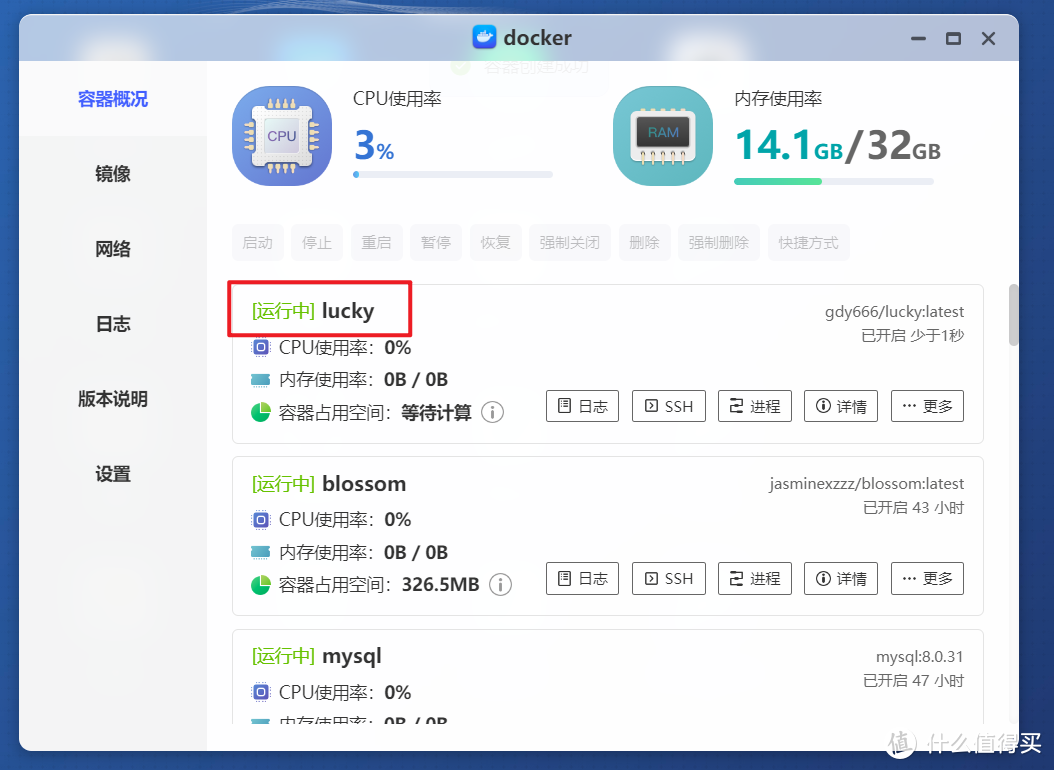Image resolution: width=1054 pixels, height=770 pixels.
Task: Open the 网络 section from the sidebar
Action: click(x=112, y=248)
